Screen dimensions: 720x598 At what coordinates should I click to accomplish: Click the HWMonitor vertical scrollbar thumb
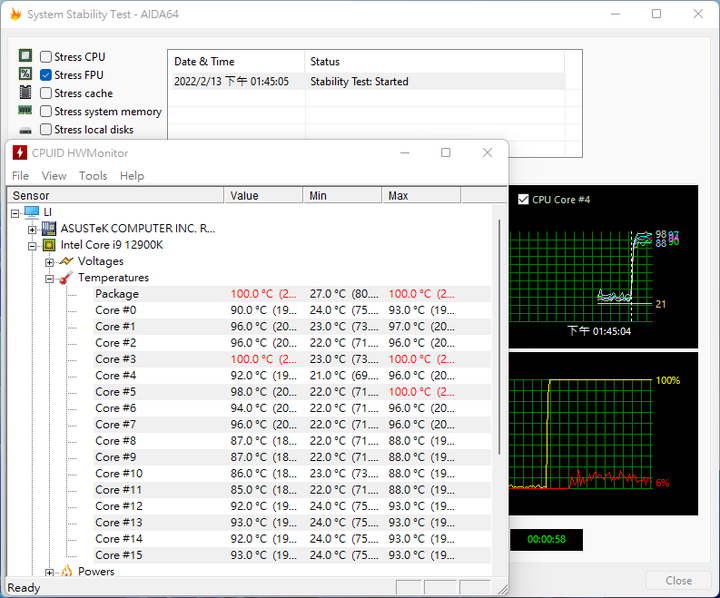coord(499,337)
